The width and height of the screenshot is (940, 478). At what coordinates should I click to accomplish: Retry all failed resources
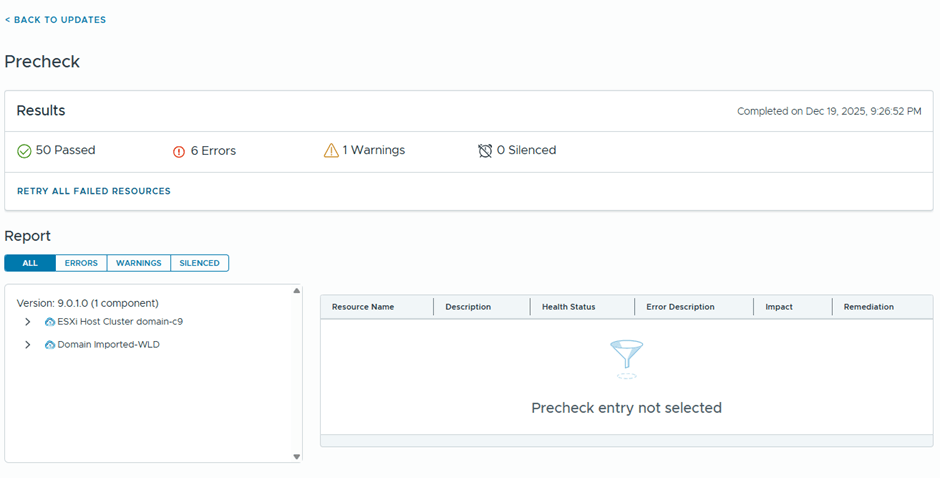(93, 191)
